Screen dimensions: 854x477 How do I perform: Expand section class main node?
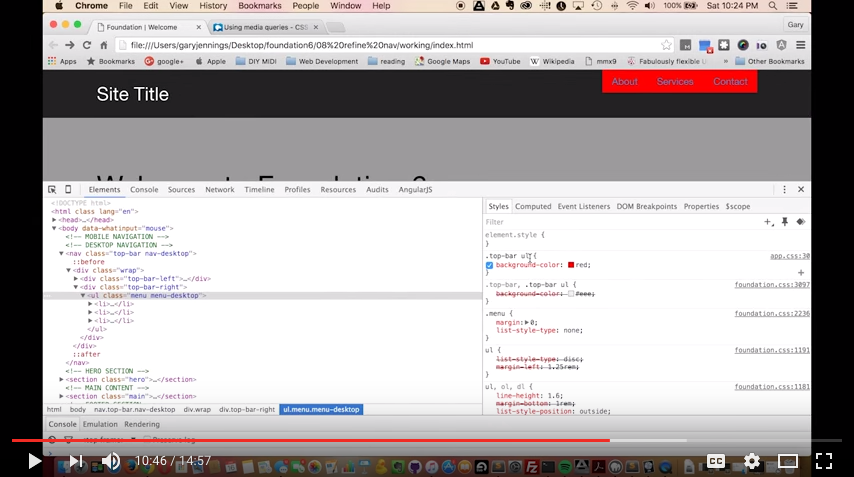61,396
